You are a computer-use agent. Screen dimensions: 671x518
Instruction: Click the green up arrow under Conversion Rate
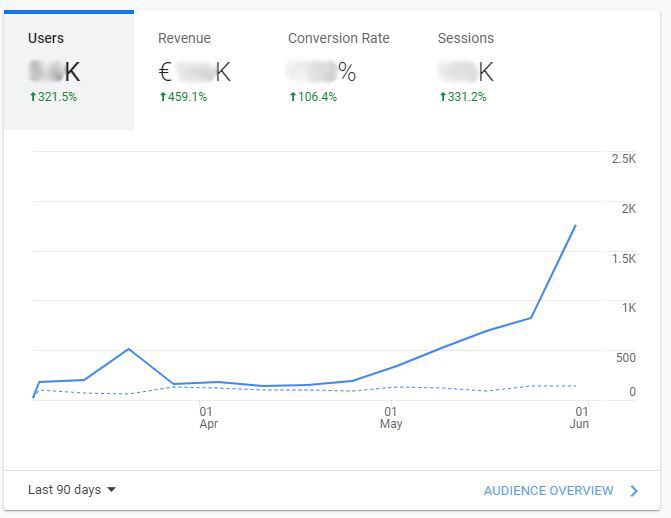pyautogui.click(x=293, y=97)
